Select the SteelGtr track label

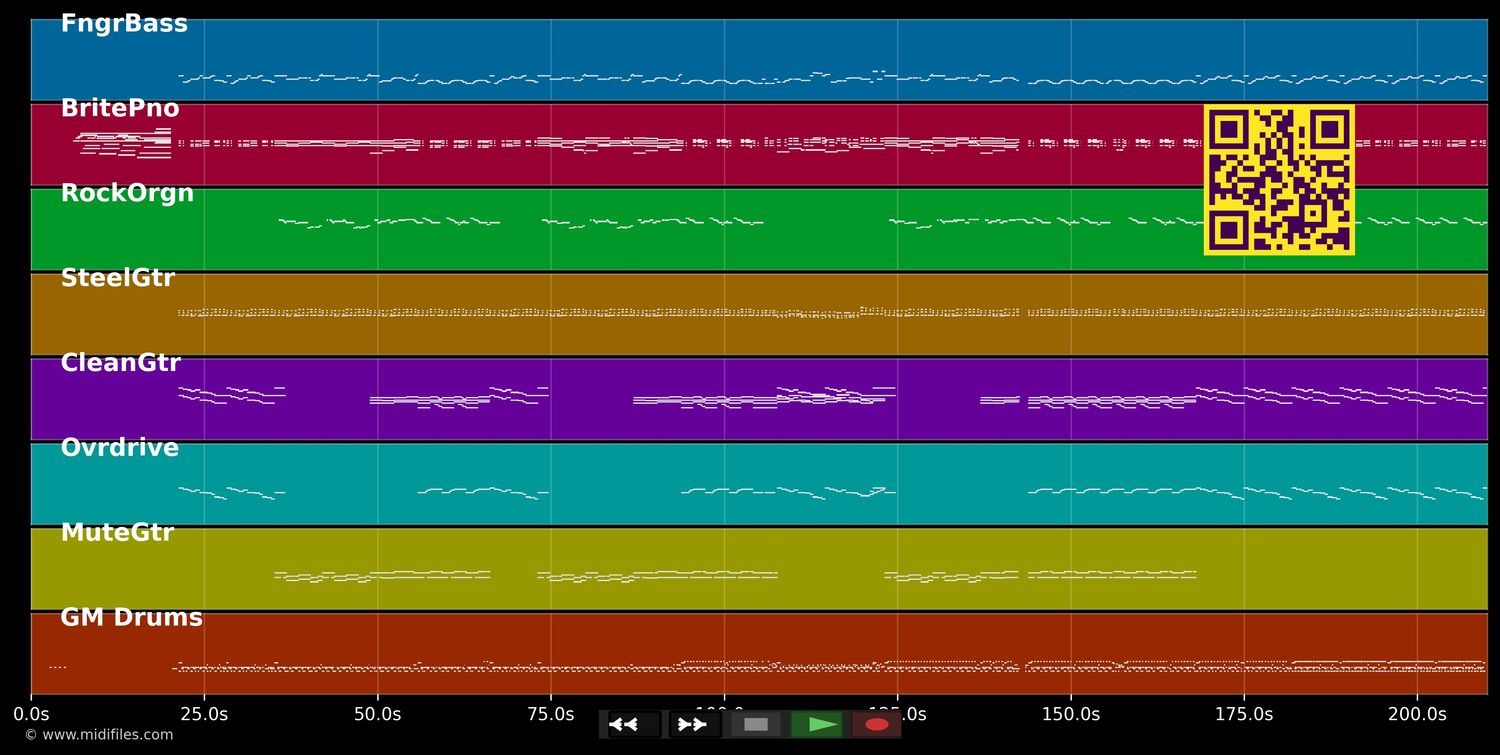tap(118, 277)
